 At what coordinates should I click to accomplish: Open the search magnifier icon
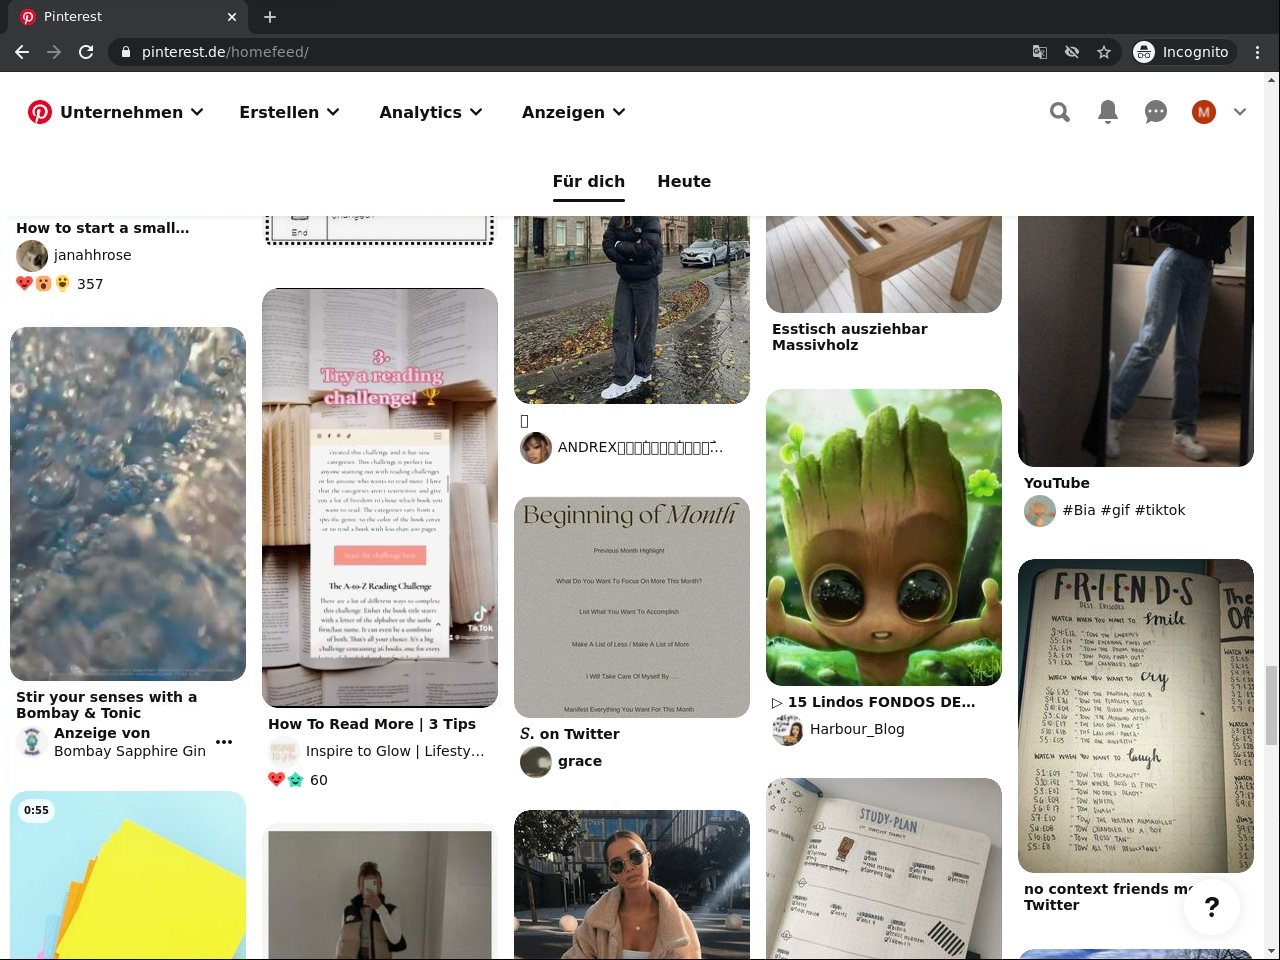(x=1060, y=112)
